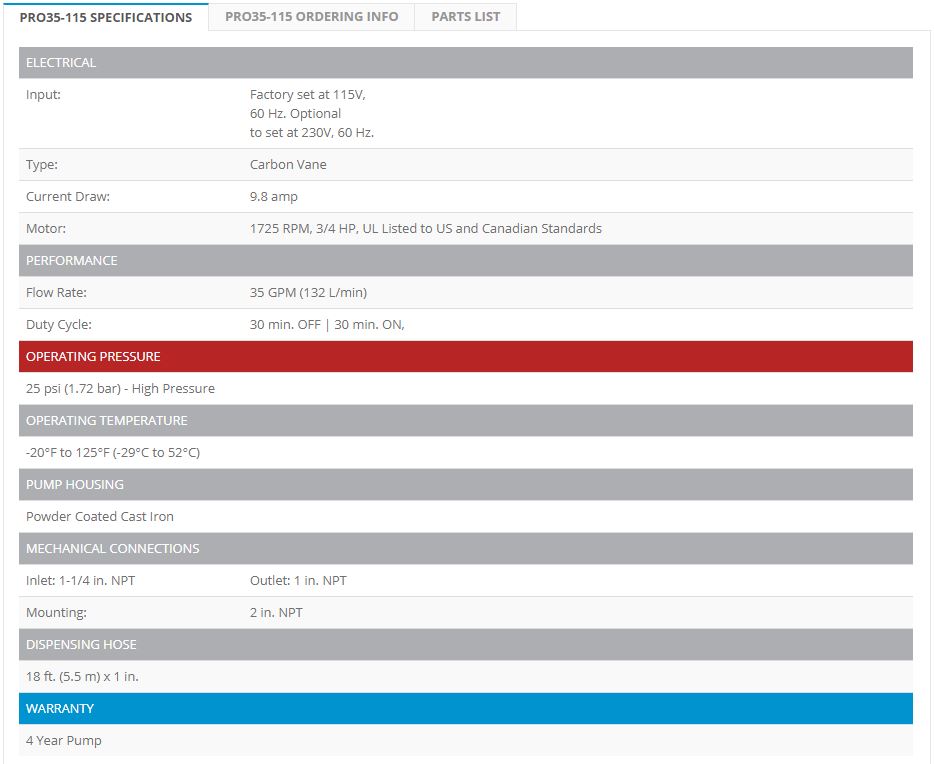Click the 'Duty Cycle:' label
Viewport: 934px width, 764px height.
[x=58, y=325]
